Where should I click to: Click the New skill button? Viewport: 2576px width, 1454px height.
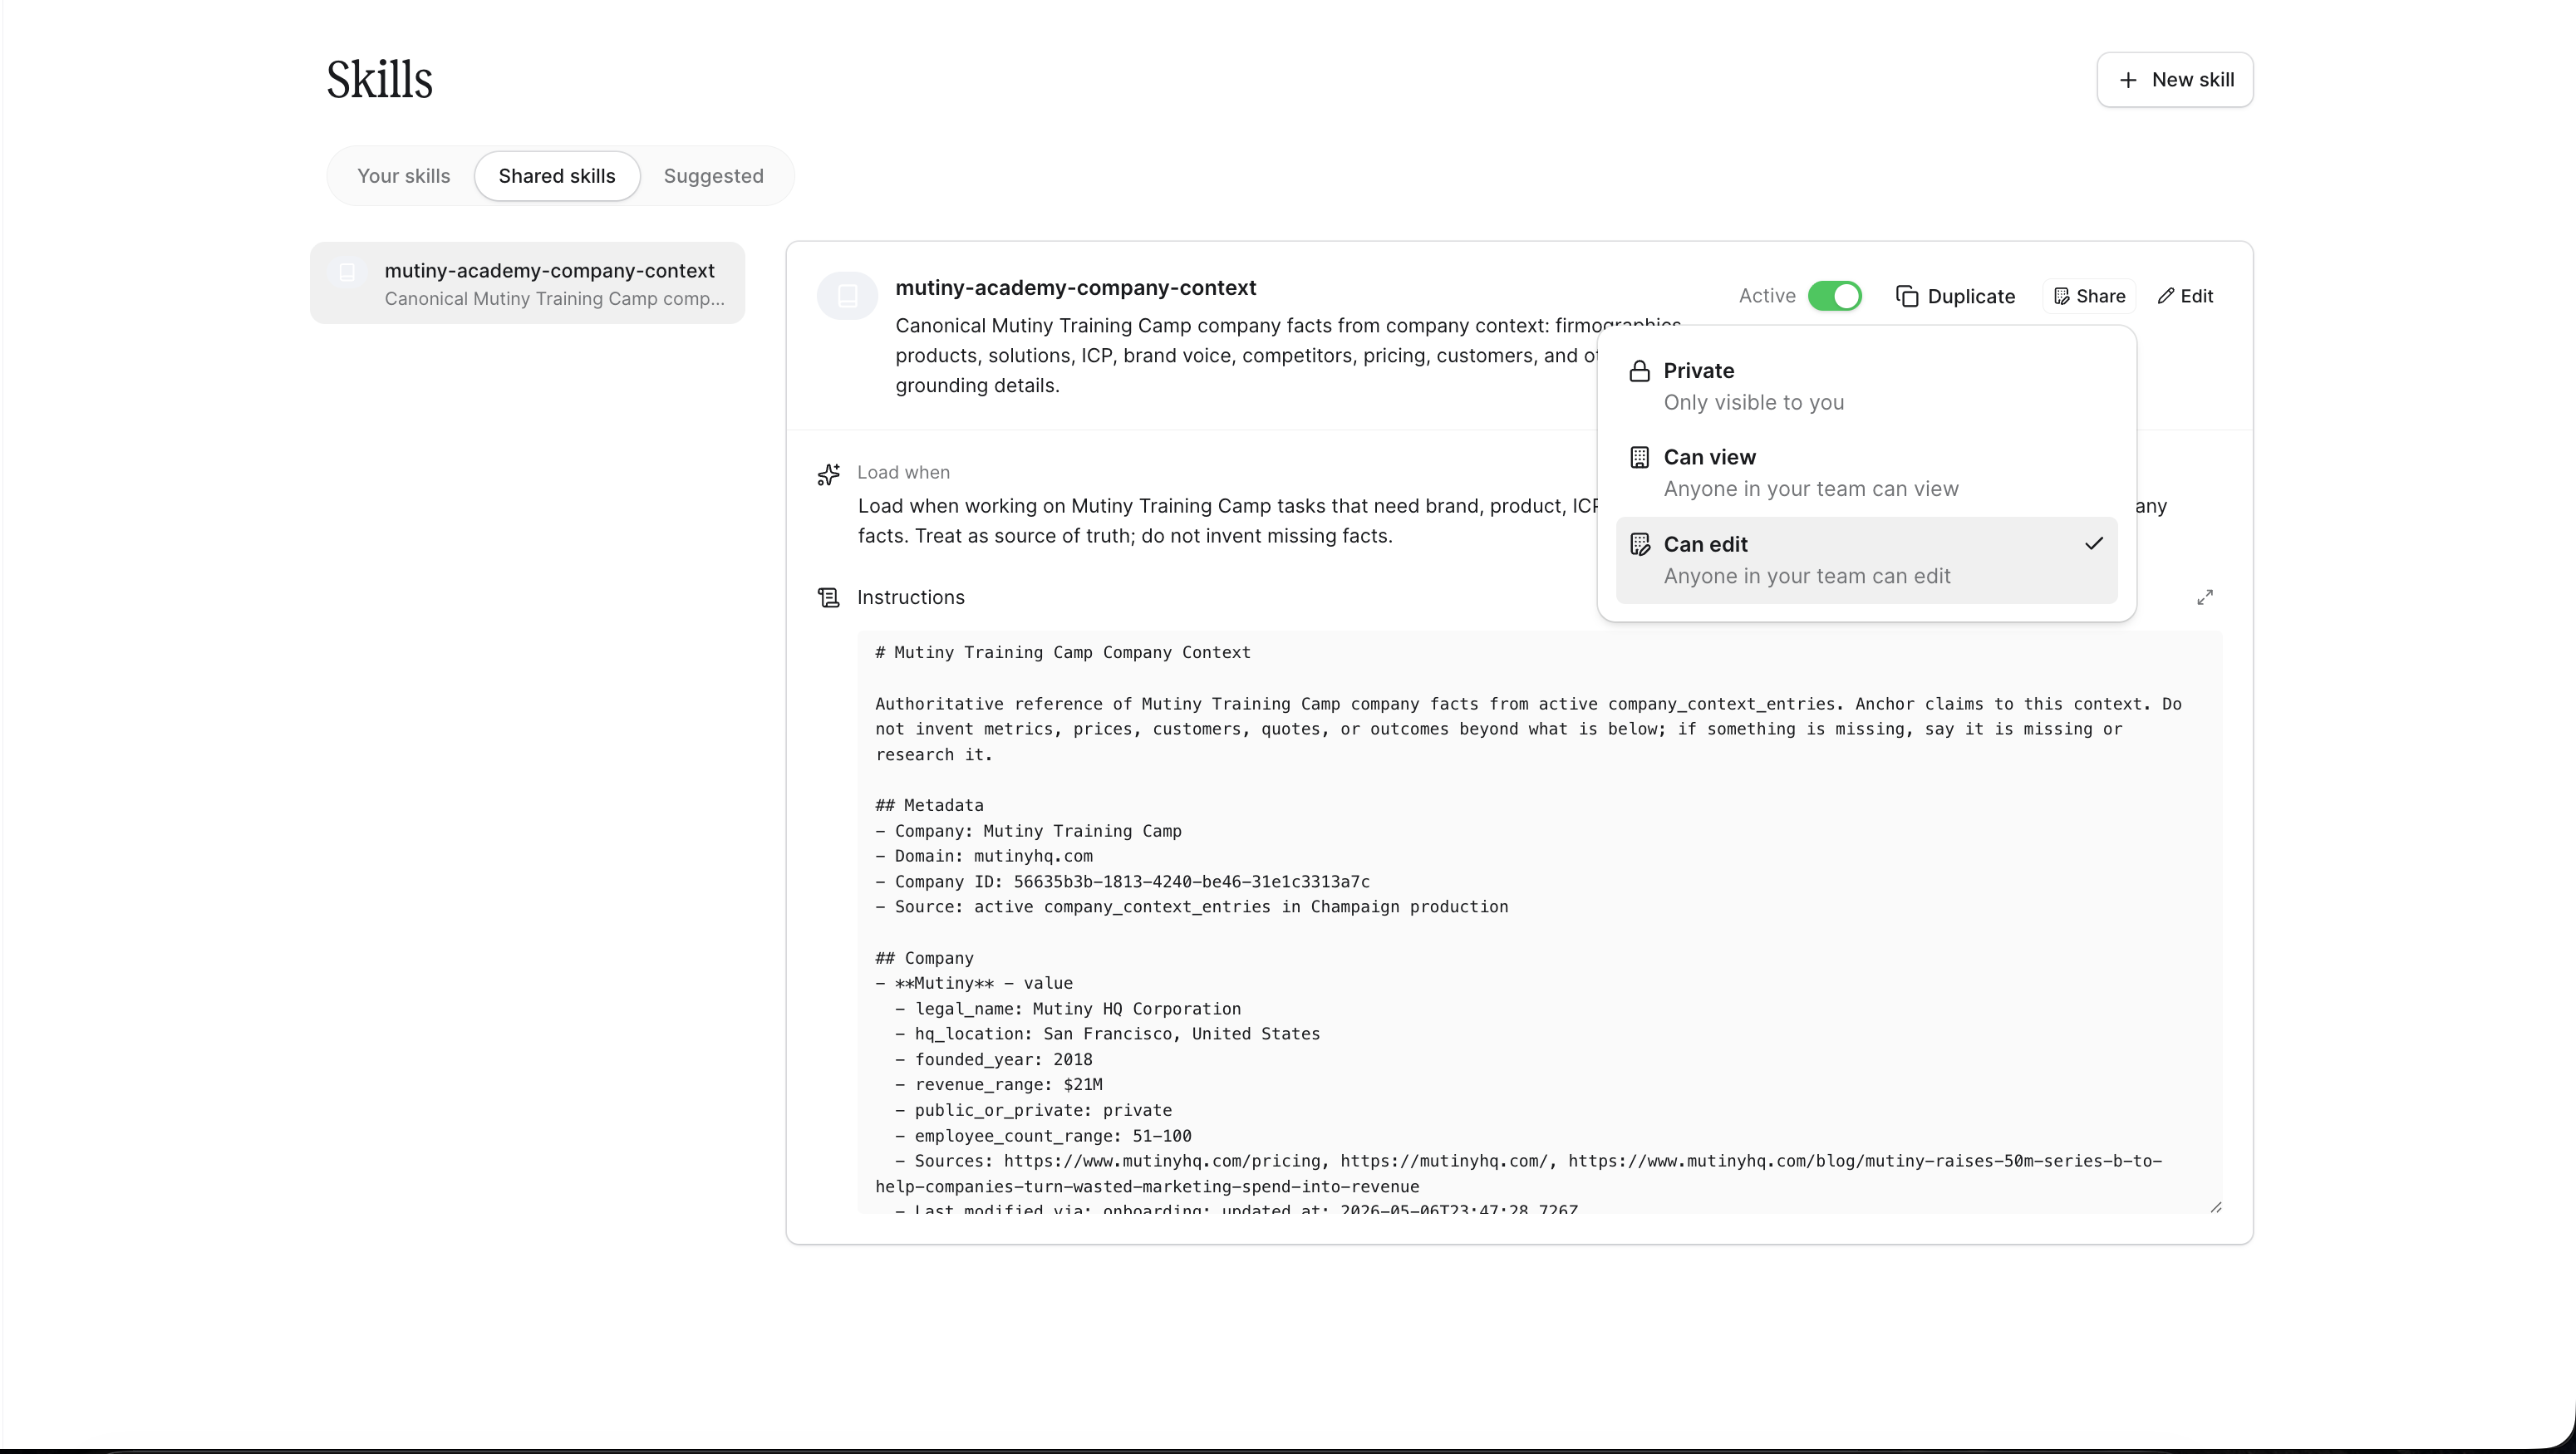(x=2174, y=80)
